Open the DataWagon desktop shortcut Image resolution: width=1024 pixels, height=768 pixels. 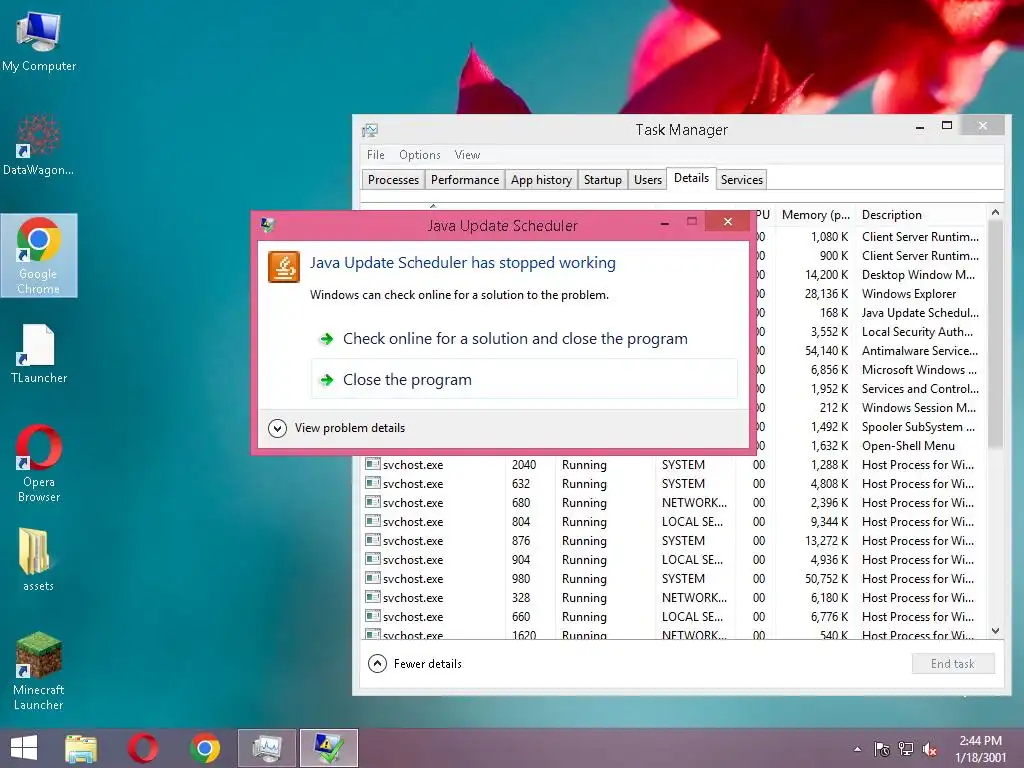(39, 145)
